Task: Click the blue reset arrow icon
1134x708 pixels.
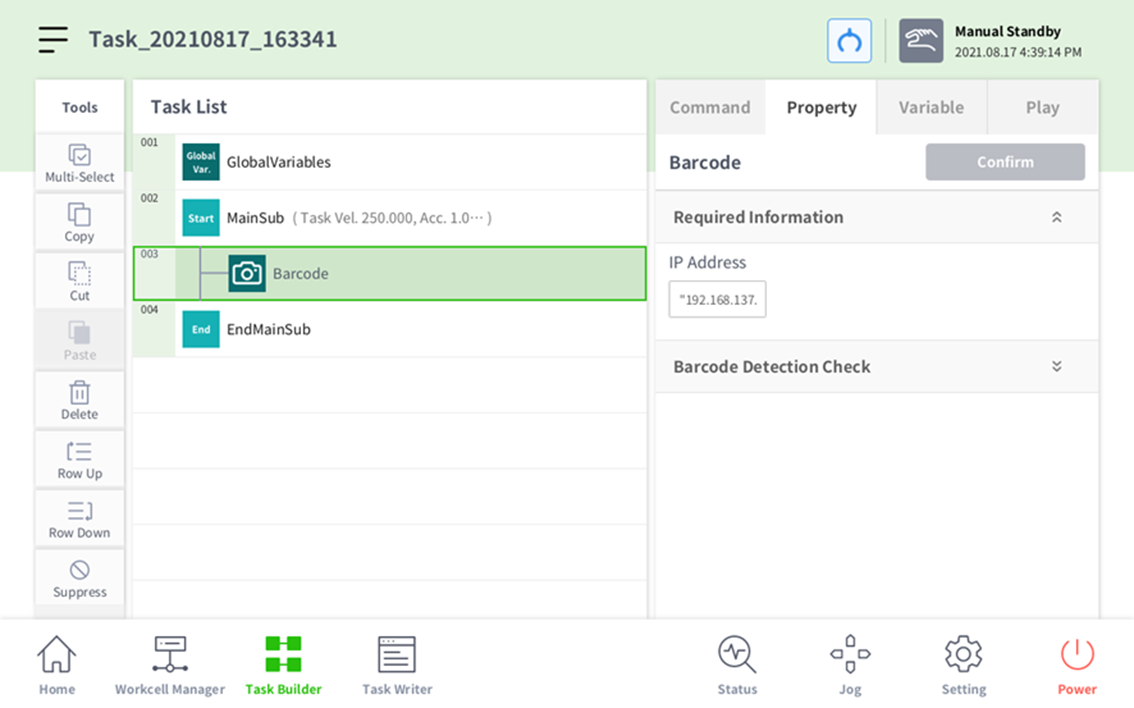Action: [849, 41]
